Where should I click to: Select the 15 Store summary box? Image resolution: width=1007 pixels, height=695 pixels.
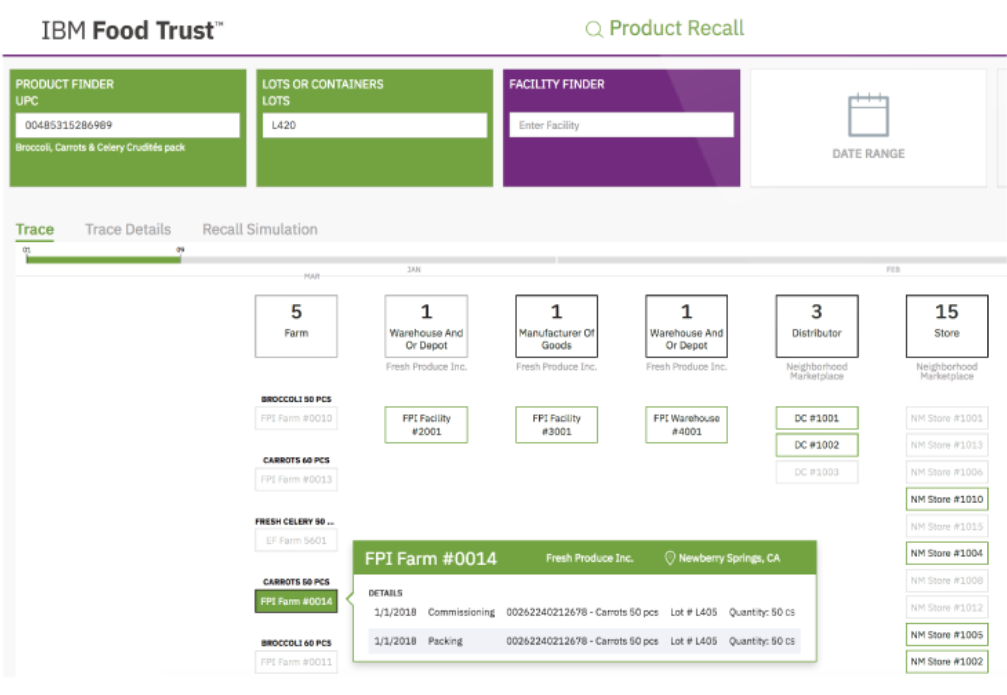(x=946, y=325)
